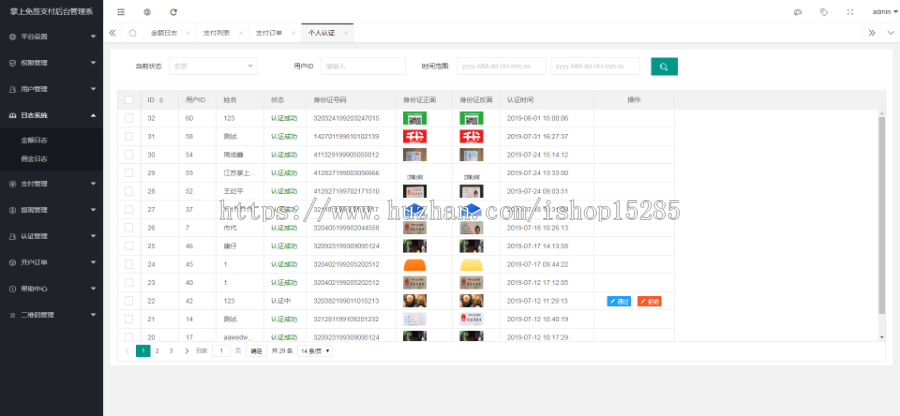This screenshot has width=900, height=416.
Task: Go to next page arrow in pagination
Action: pyautogui.click(x=187, y=351)
